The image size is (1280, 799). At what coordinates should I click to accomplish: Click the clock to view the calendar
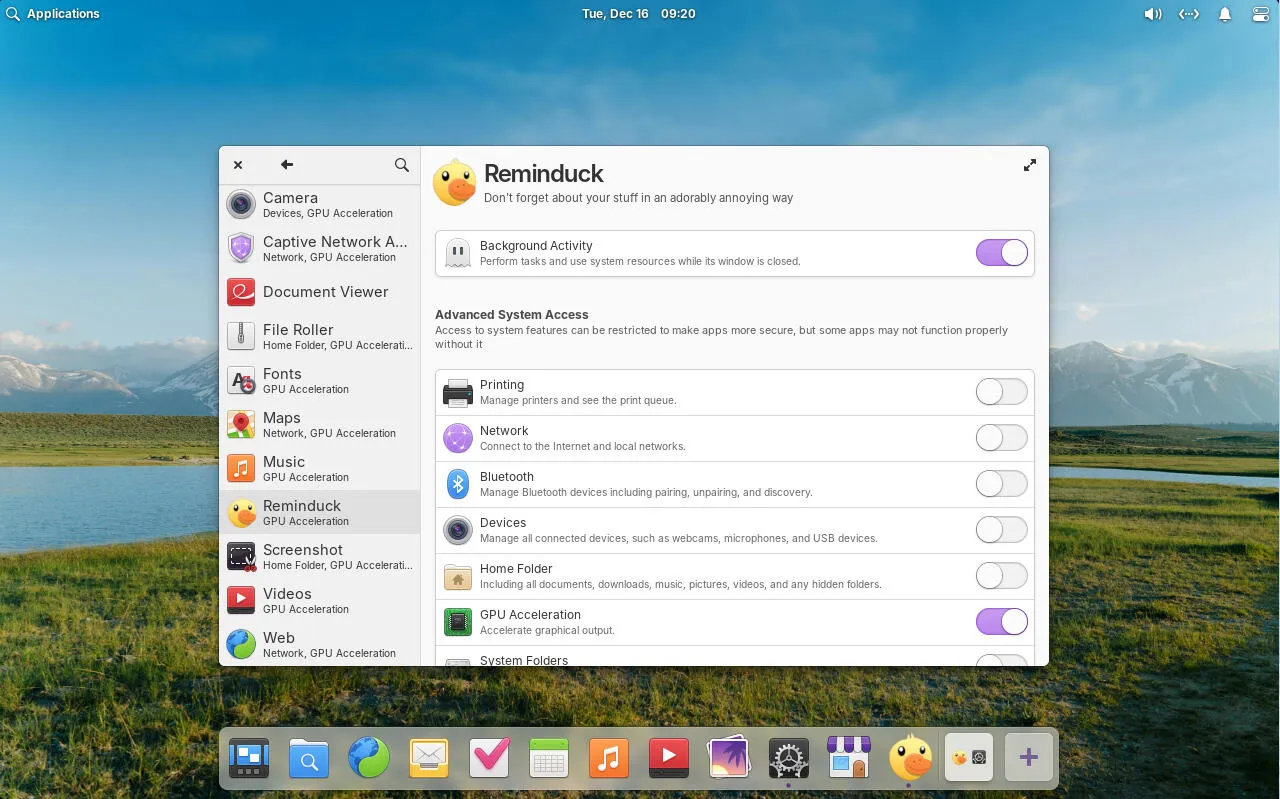[x=638, y=13]
